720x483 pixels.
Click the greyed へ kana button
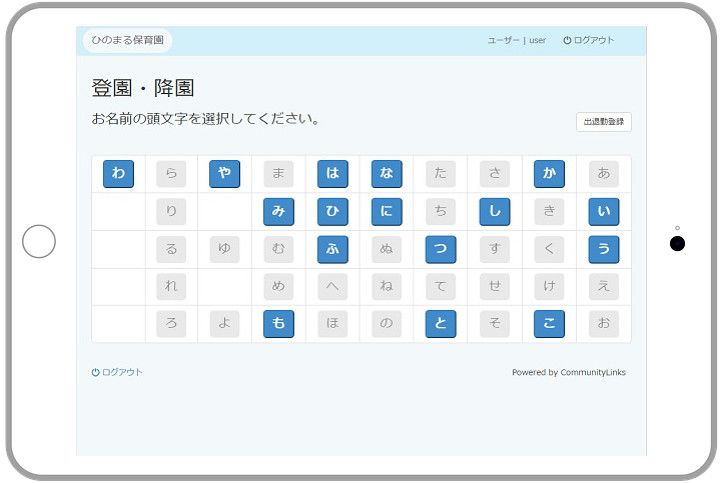[332, 286]
